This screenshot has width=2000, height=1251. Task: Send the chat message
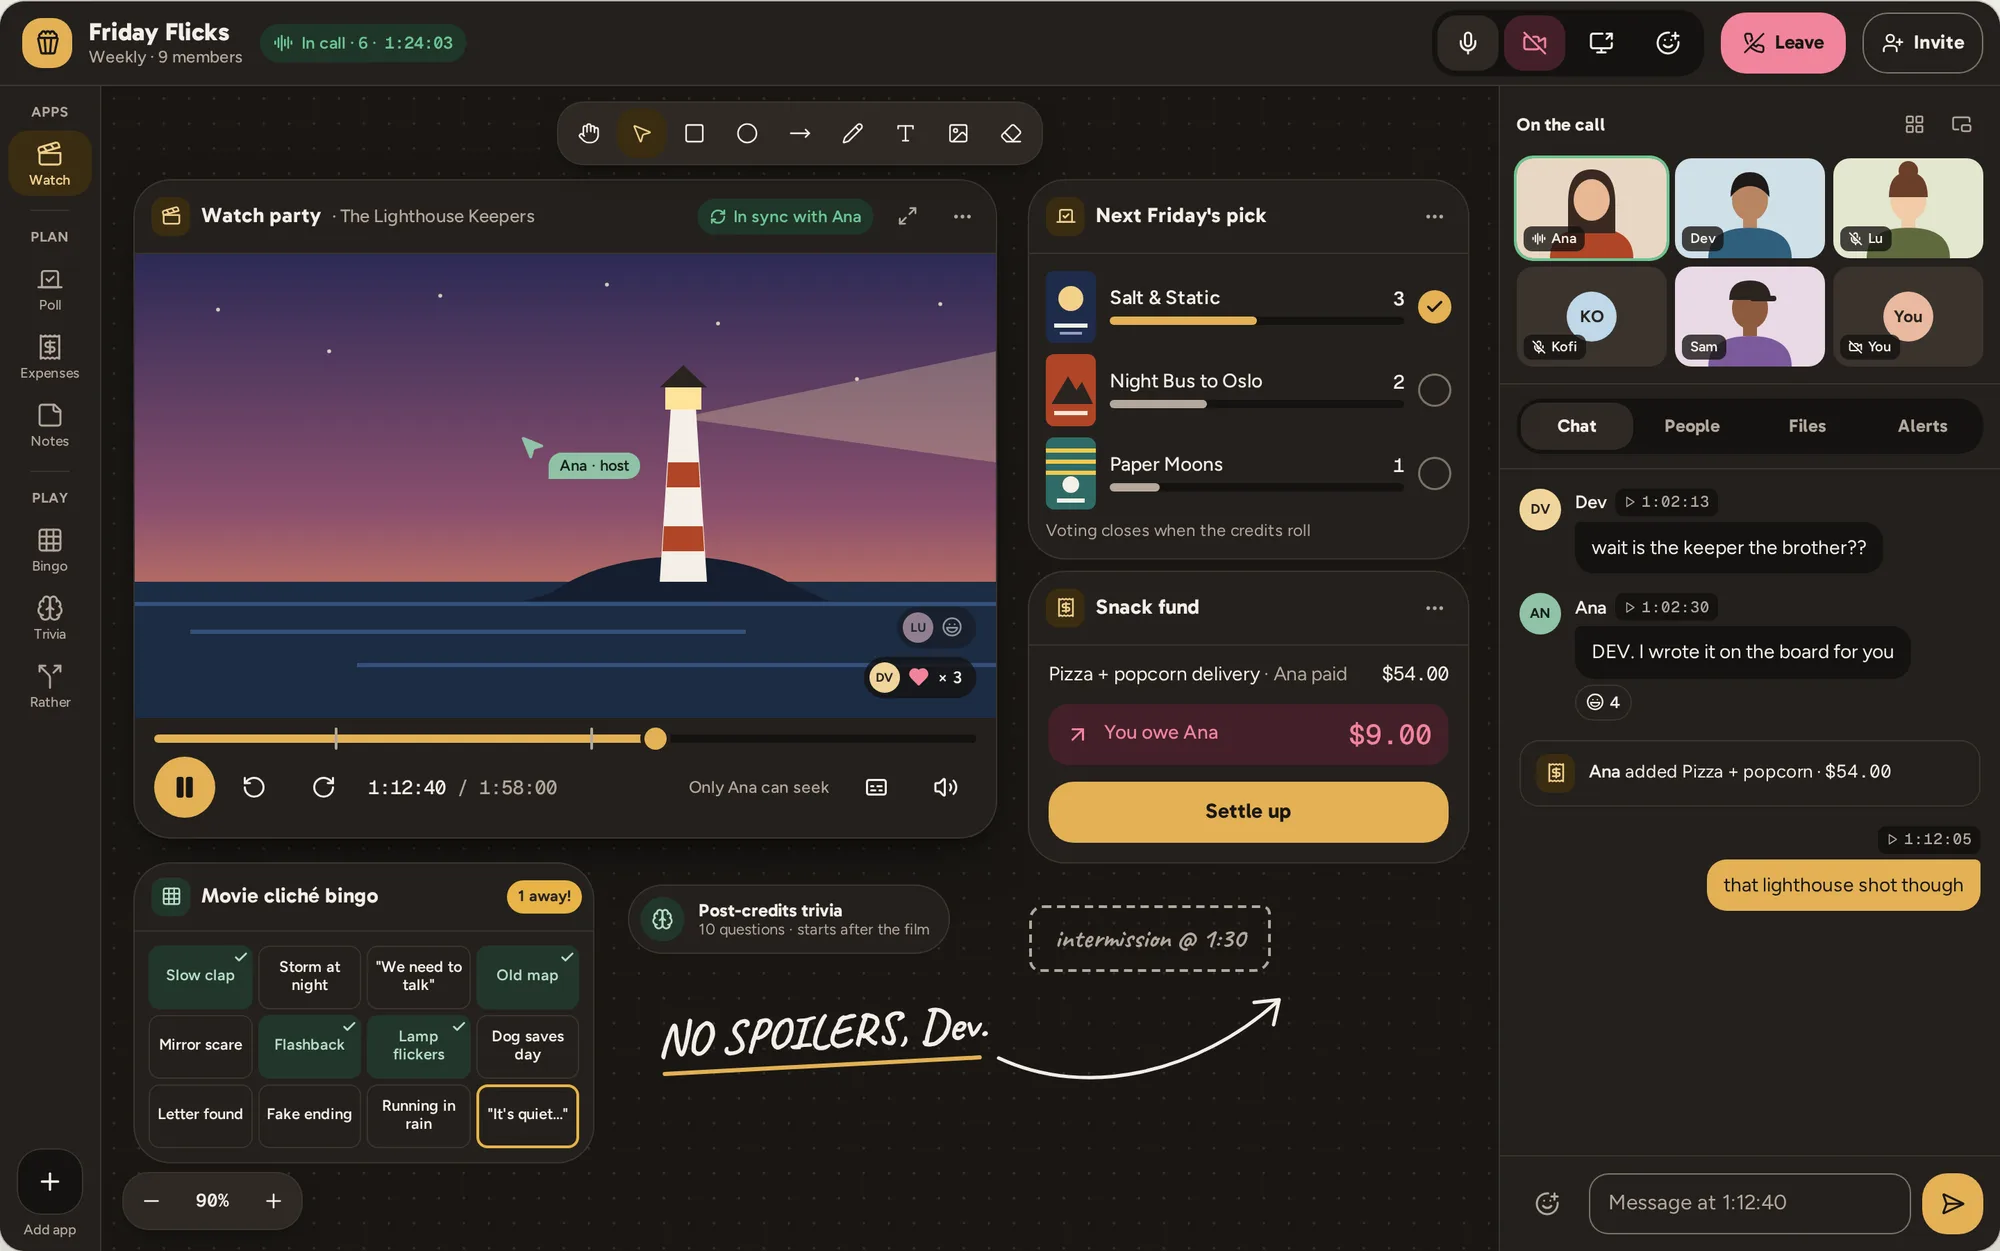(1952, 1203)
